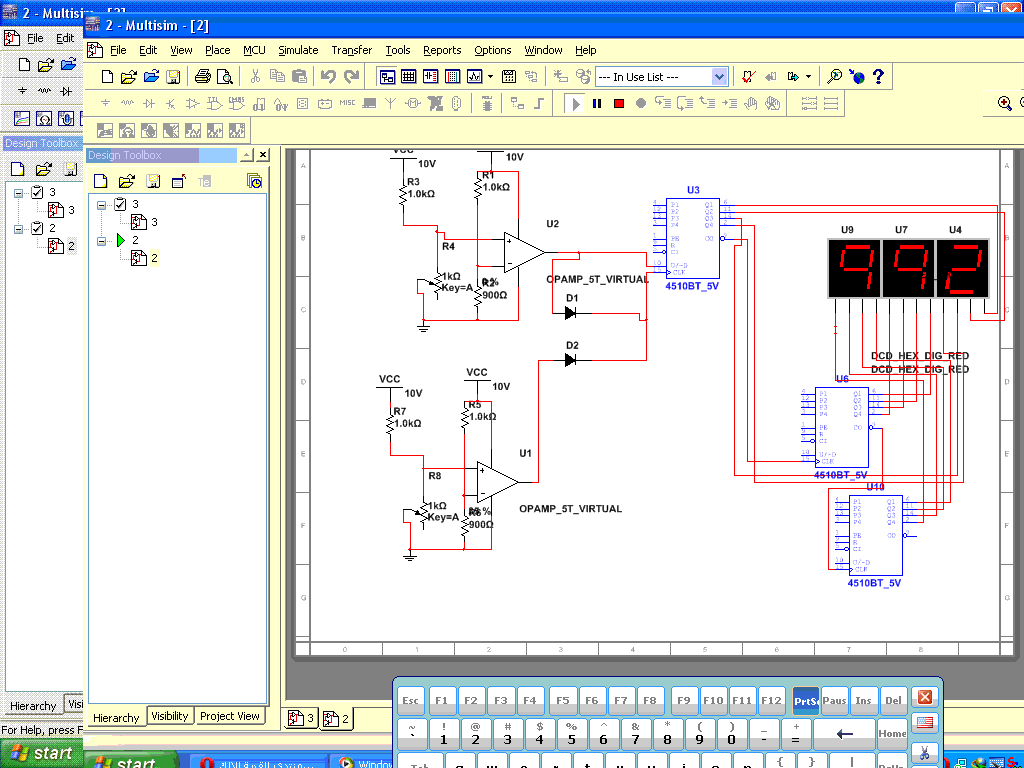Open the Grapher dropdown arrow

coord(490,77)
